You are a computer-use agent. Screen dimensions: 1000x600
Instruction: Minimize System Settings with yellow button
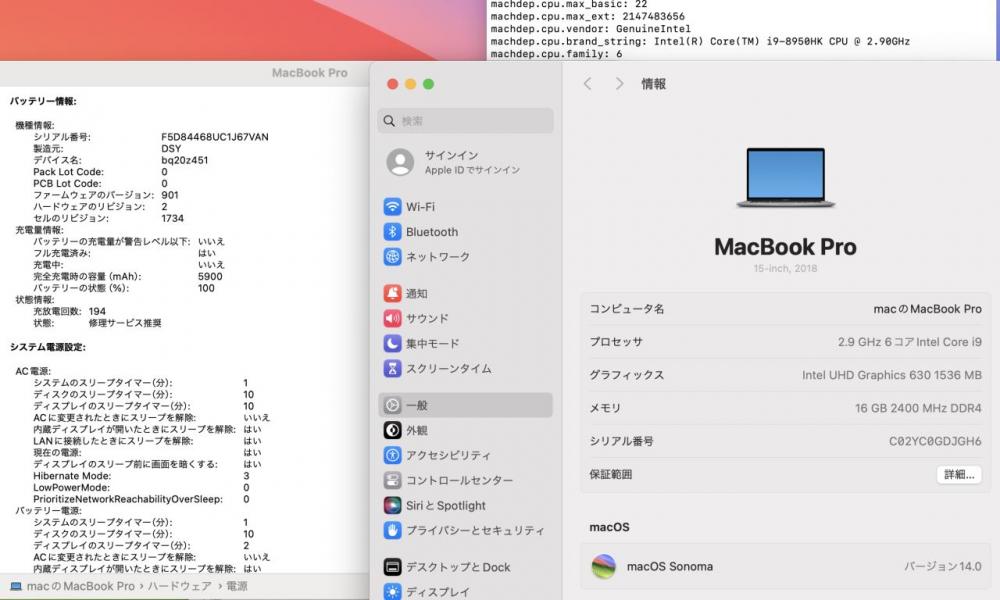click(411, 84)
